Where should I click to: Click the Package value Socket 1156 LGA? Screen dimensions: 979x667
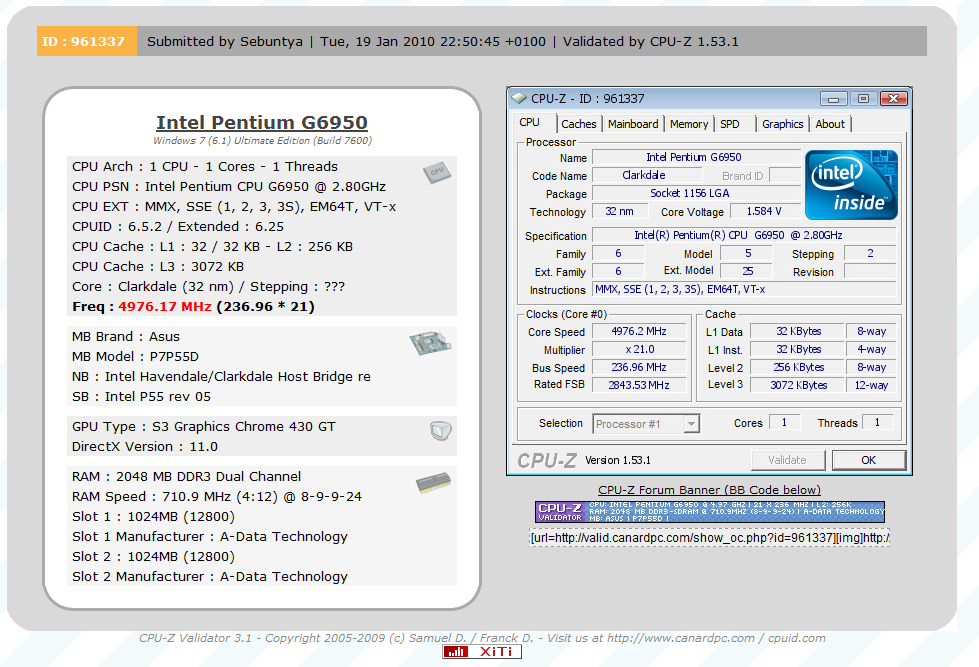click(696, 194)
